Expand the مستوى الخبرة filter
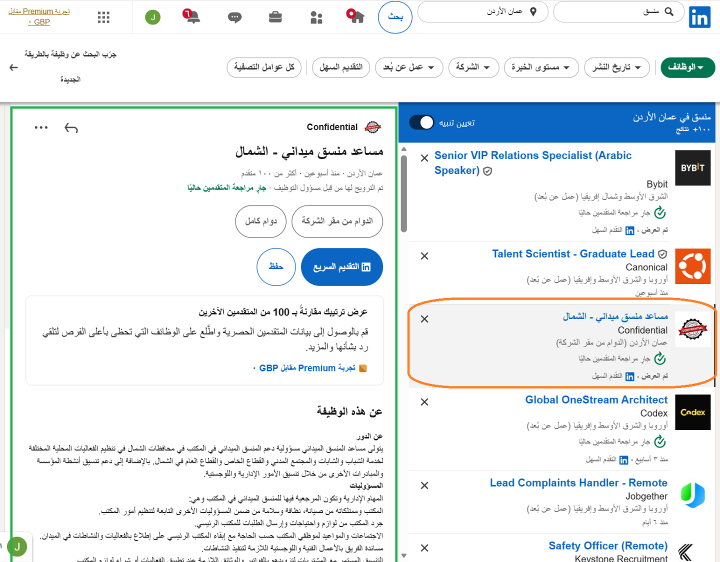 click(x=541, y=67)
